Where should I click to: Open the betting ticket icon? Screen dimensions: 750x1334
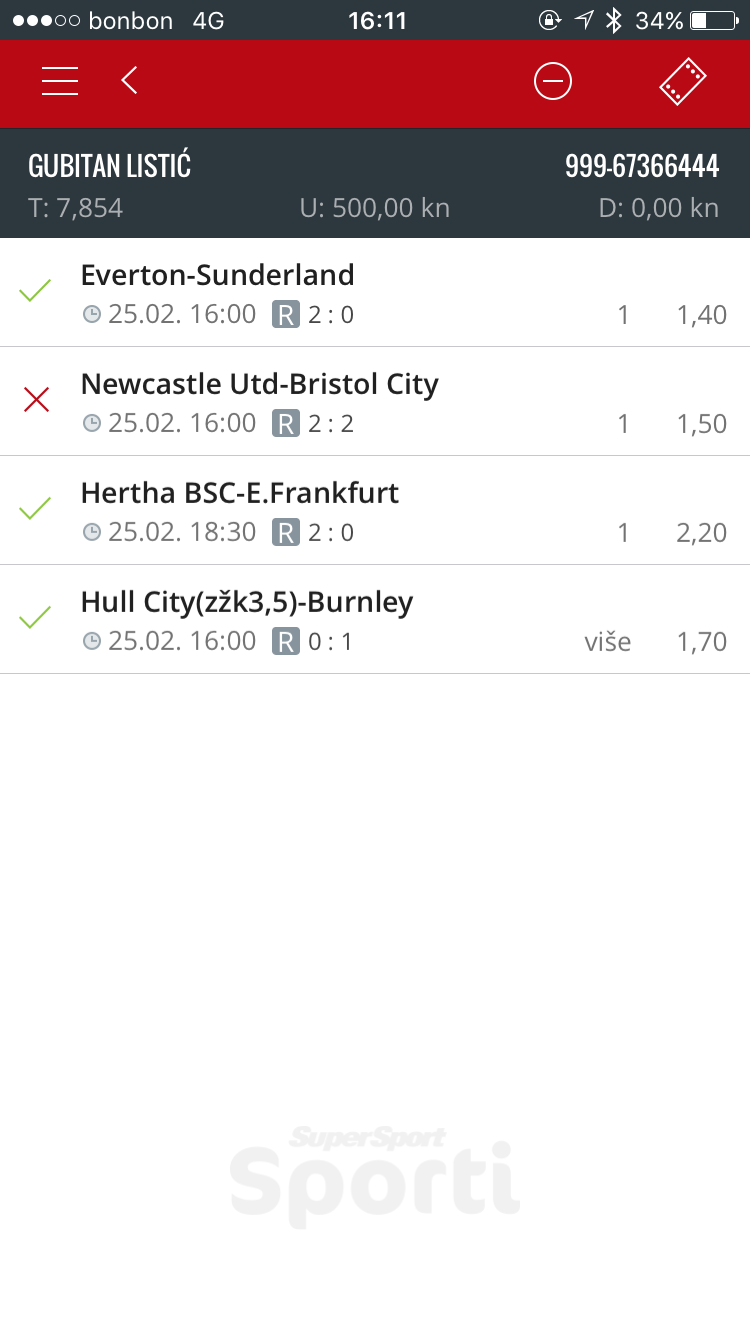coord(682,81)
